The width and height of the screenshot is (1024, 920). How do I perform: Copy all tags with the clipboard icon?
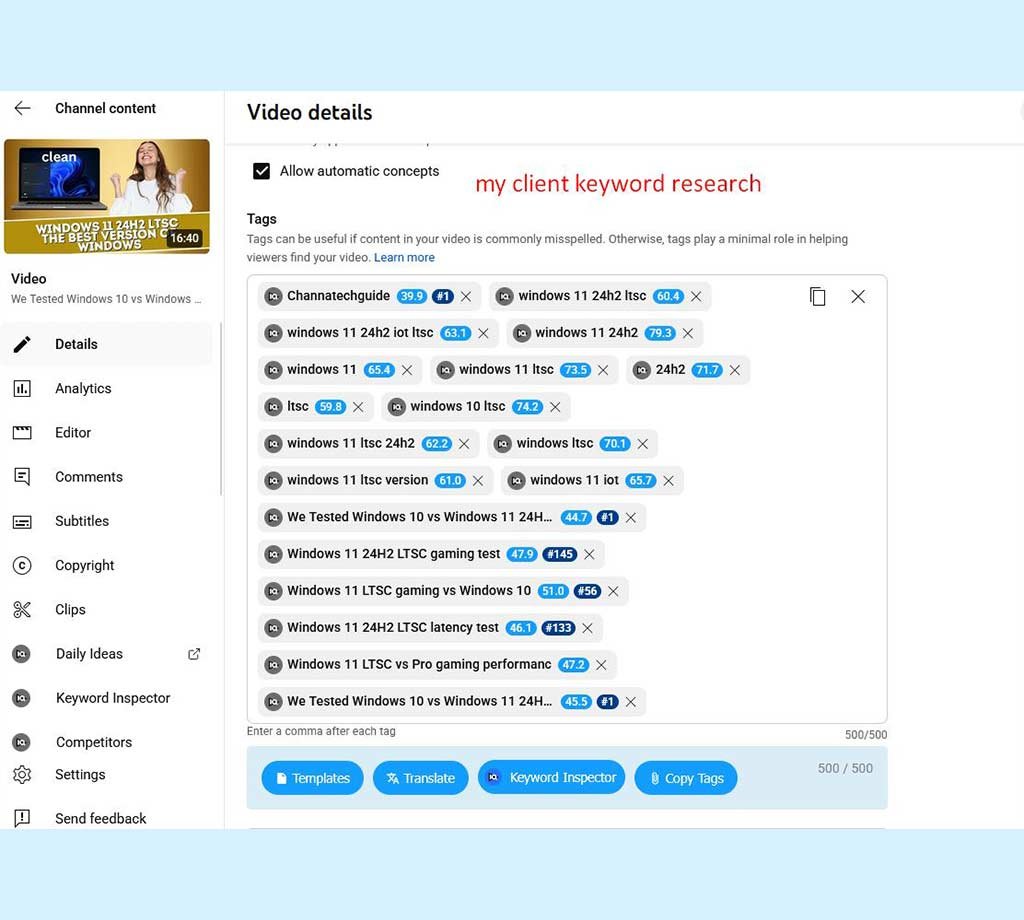(818, 296)
